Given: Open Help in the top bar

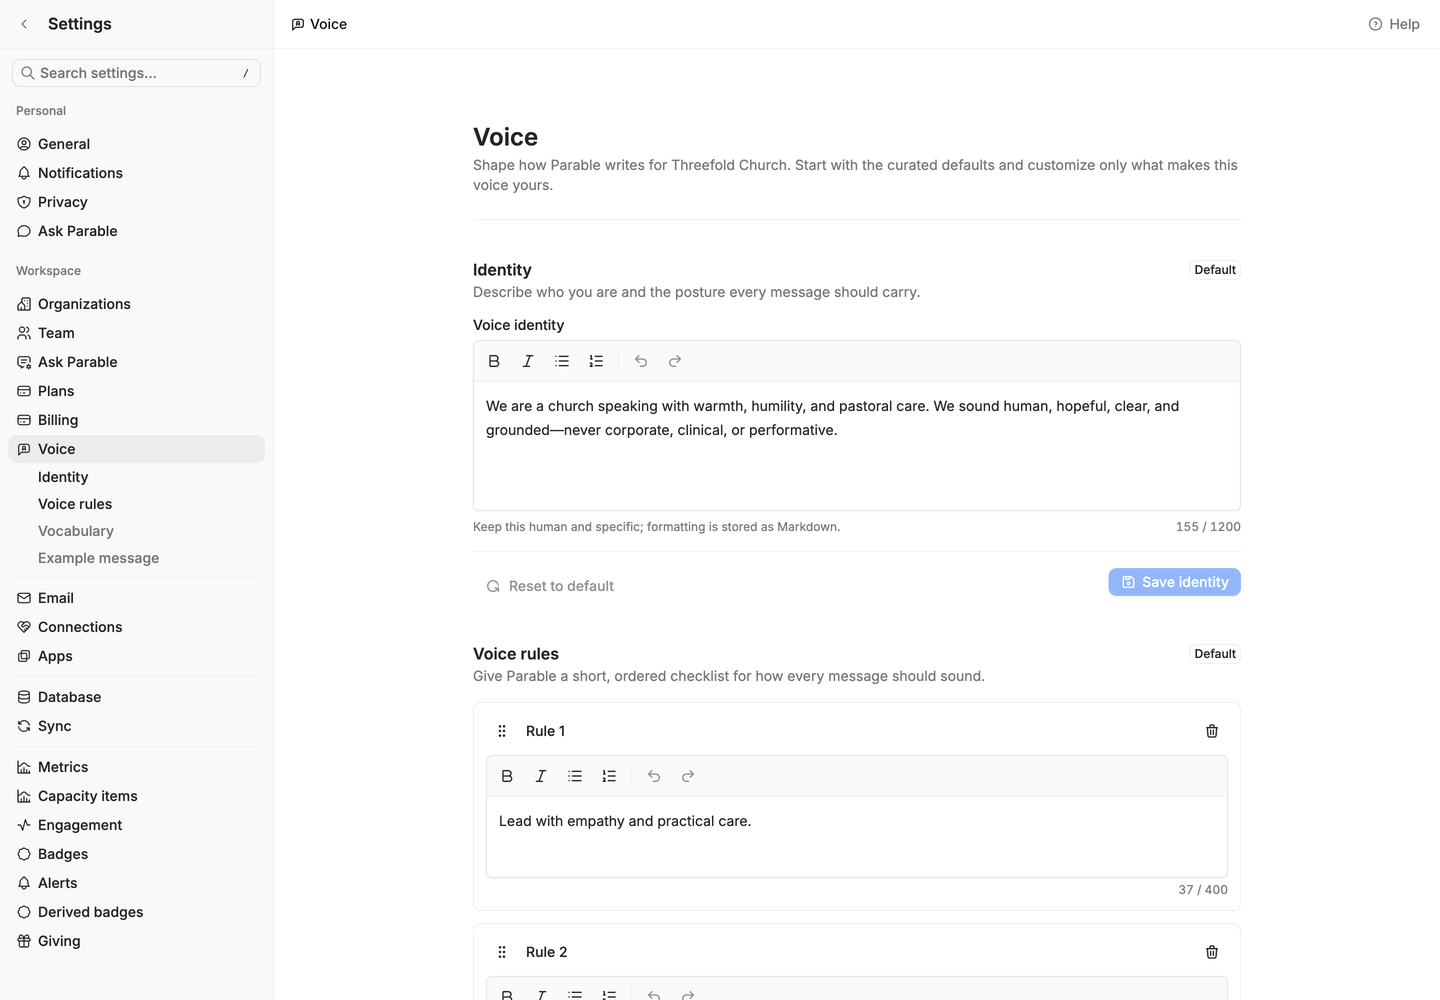Looking at the screenshot, I should (x=1394, y=24).
